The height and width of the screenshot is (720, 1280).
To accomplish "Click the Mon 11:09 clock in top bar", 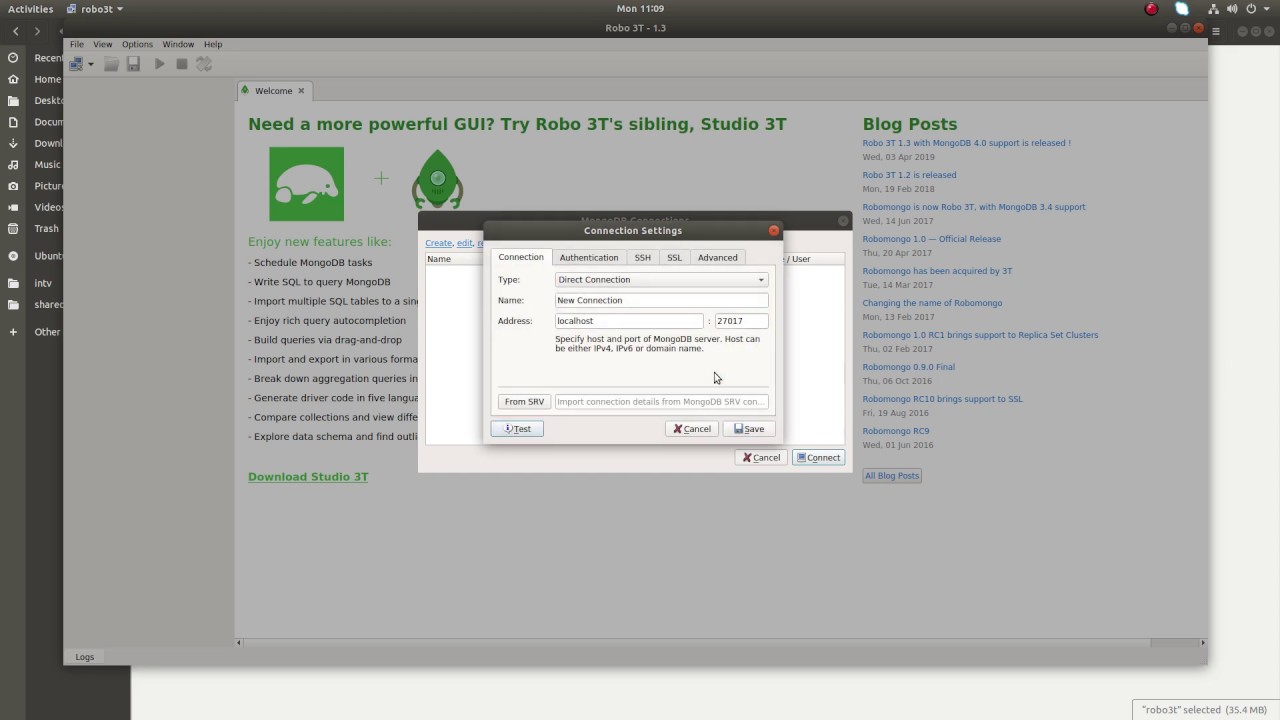I will (640, 9).
